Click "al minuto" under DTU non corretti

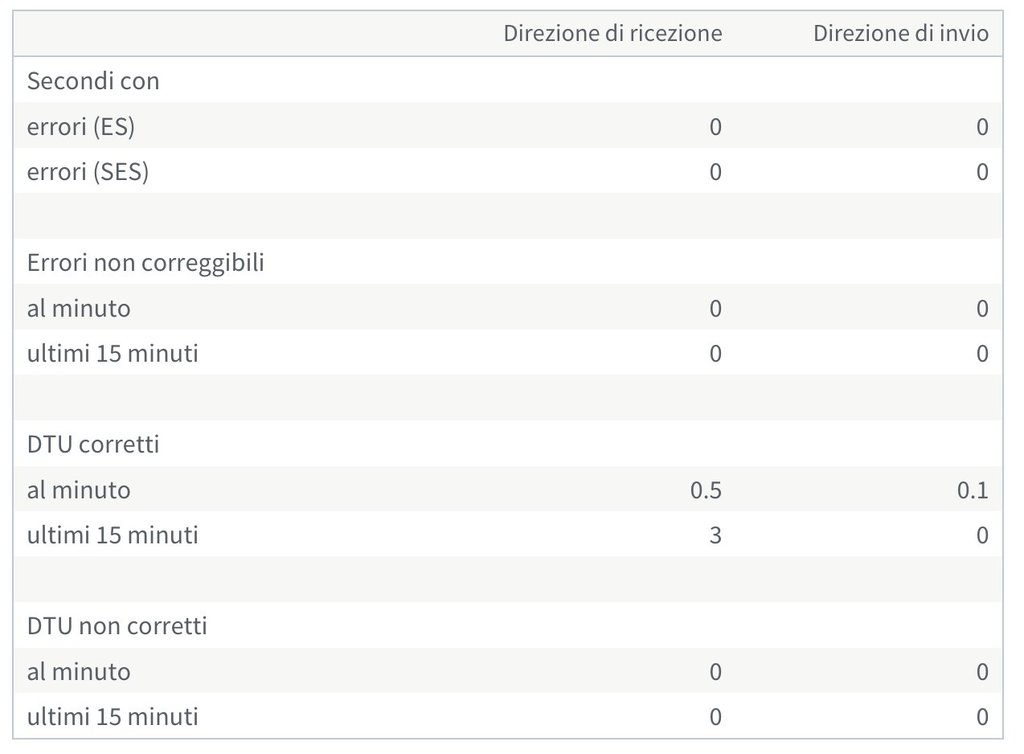pyautogui.click(x=79, y=671)
